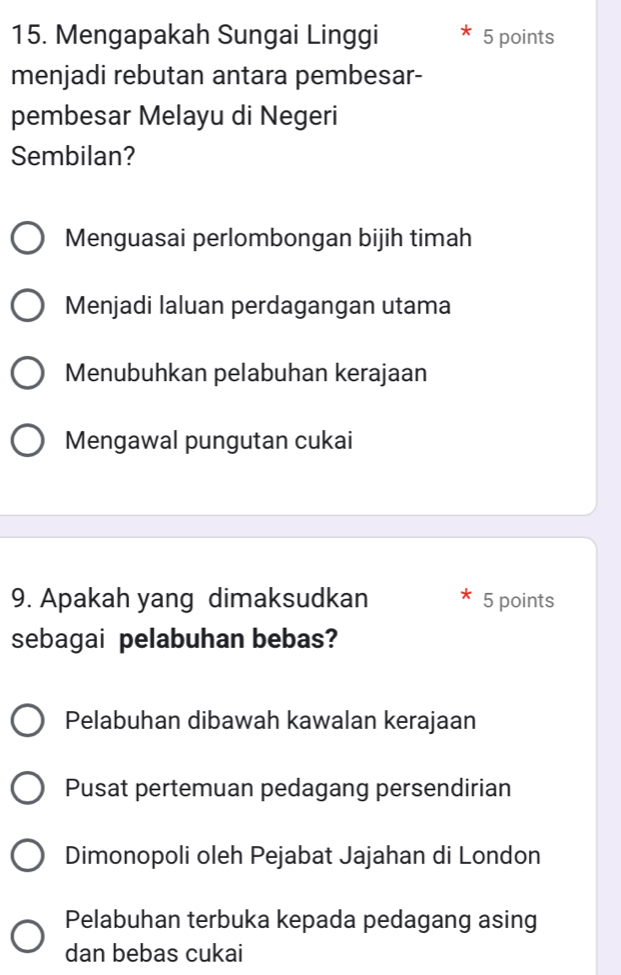Choose radio circle beside Menjadi laluan perdagangan utama
Screen dimensions: 621x975
click(x=28, y=307)
